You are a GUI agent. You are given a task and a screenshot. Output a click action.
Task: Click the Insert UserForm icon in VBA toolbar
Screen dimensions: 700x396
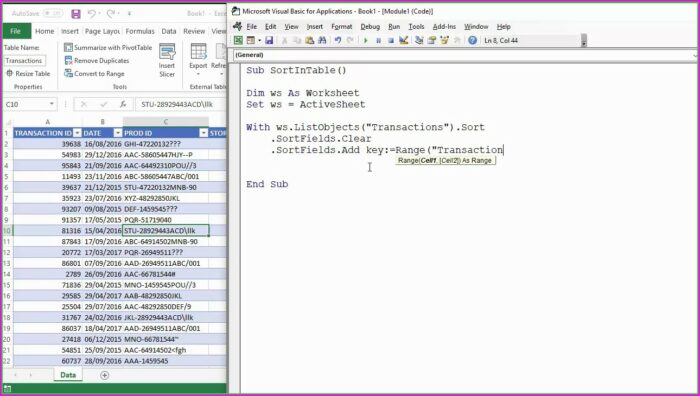pos(250,41)
